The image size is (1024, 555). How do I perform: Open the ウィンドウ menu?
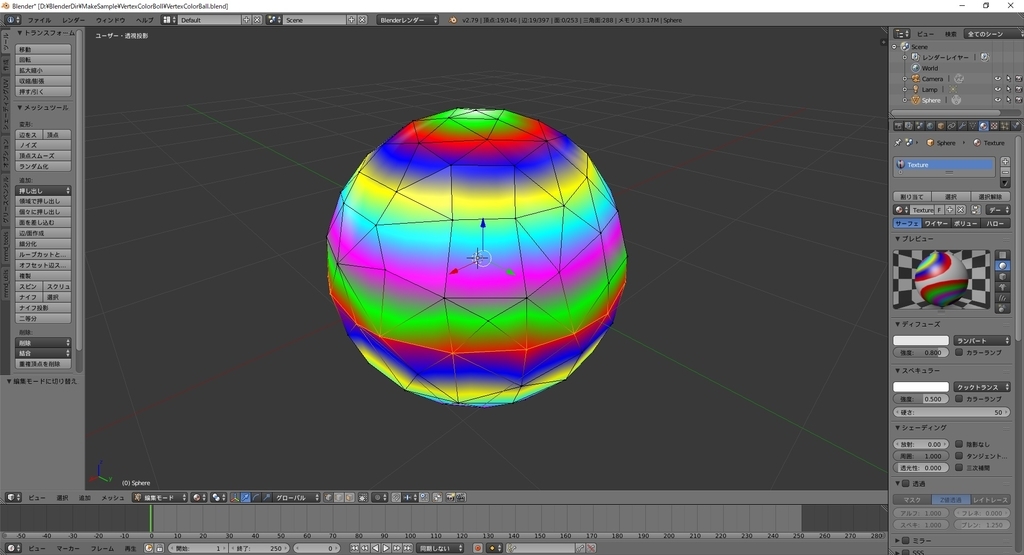click(x=110, y=20)
